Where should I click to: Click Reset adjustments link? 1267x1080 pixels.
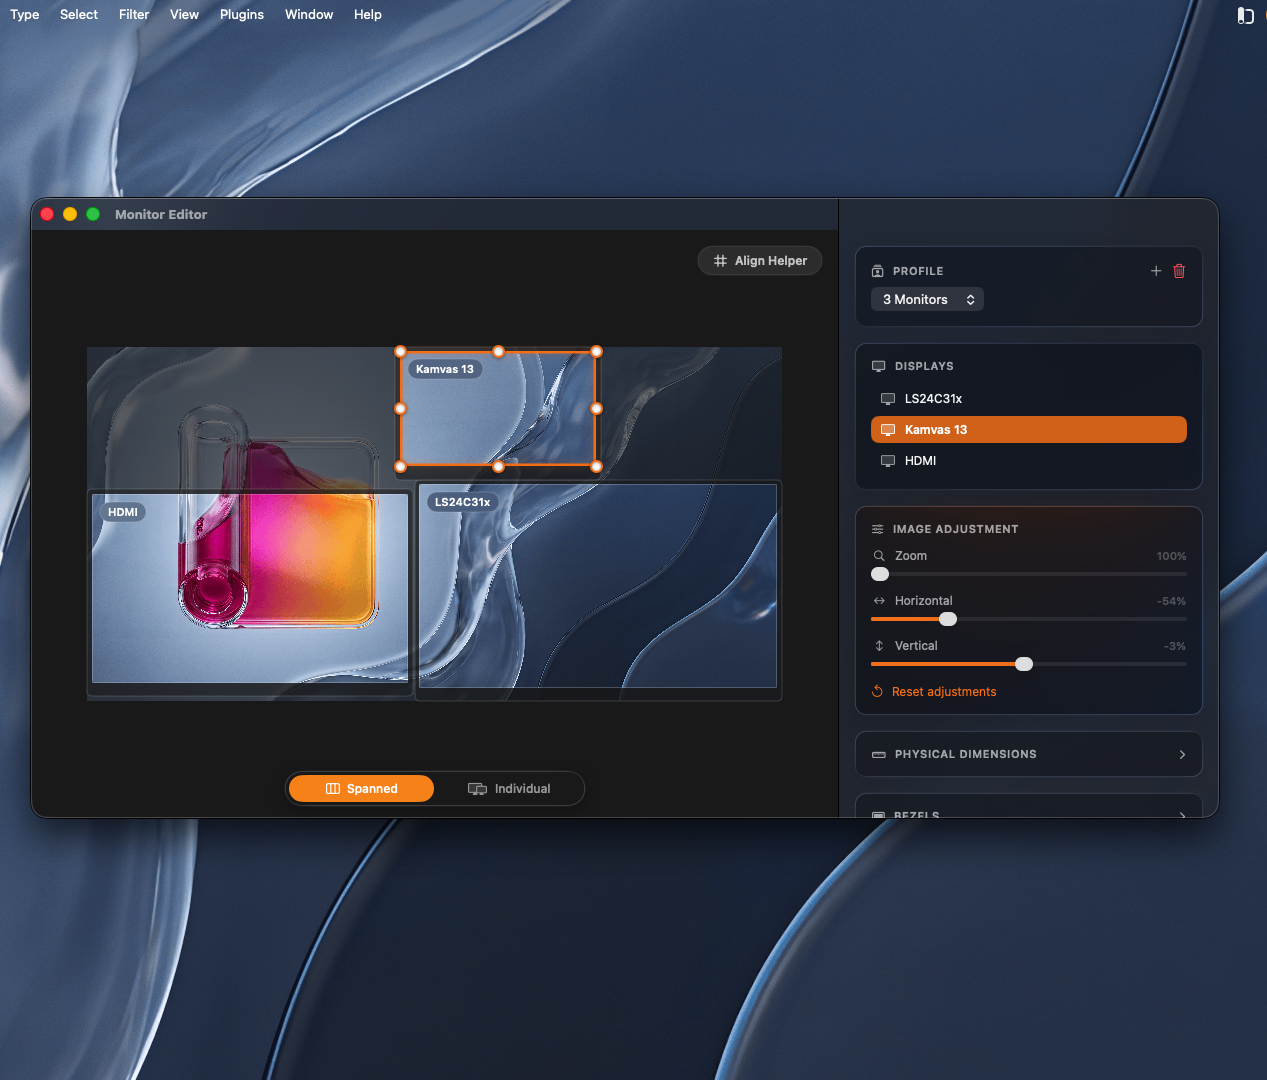point(934,692)
